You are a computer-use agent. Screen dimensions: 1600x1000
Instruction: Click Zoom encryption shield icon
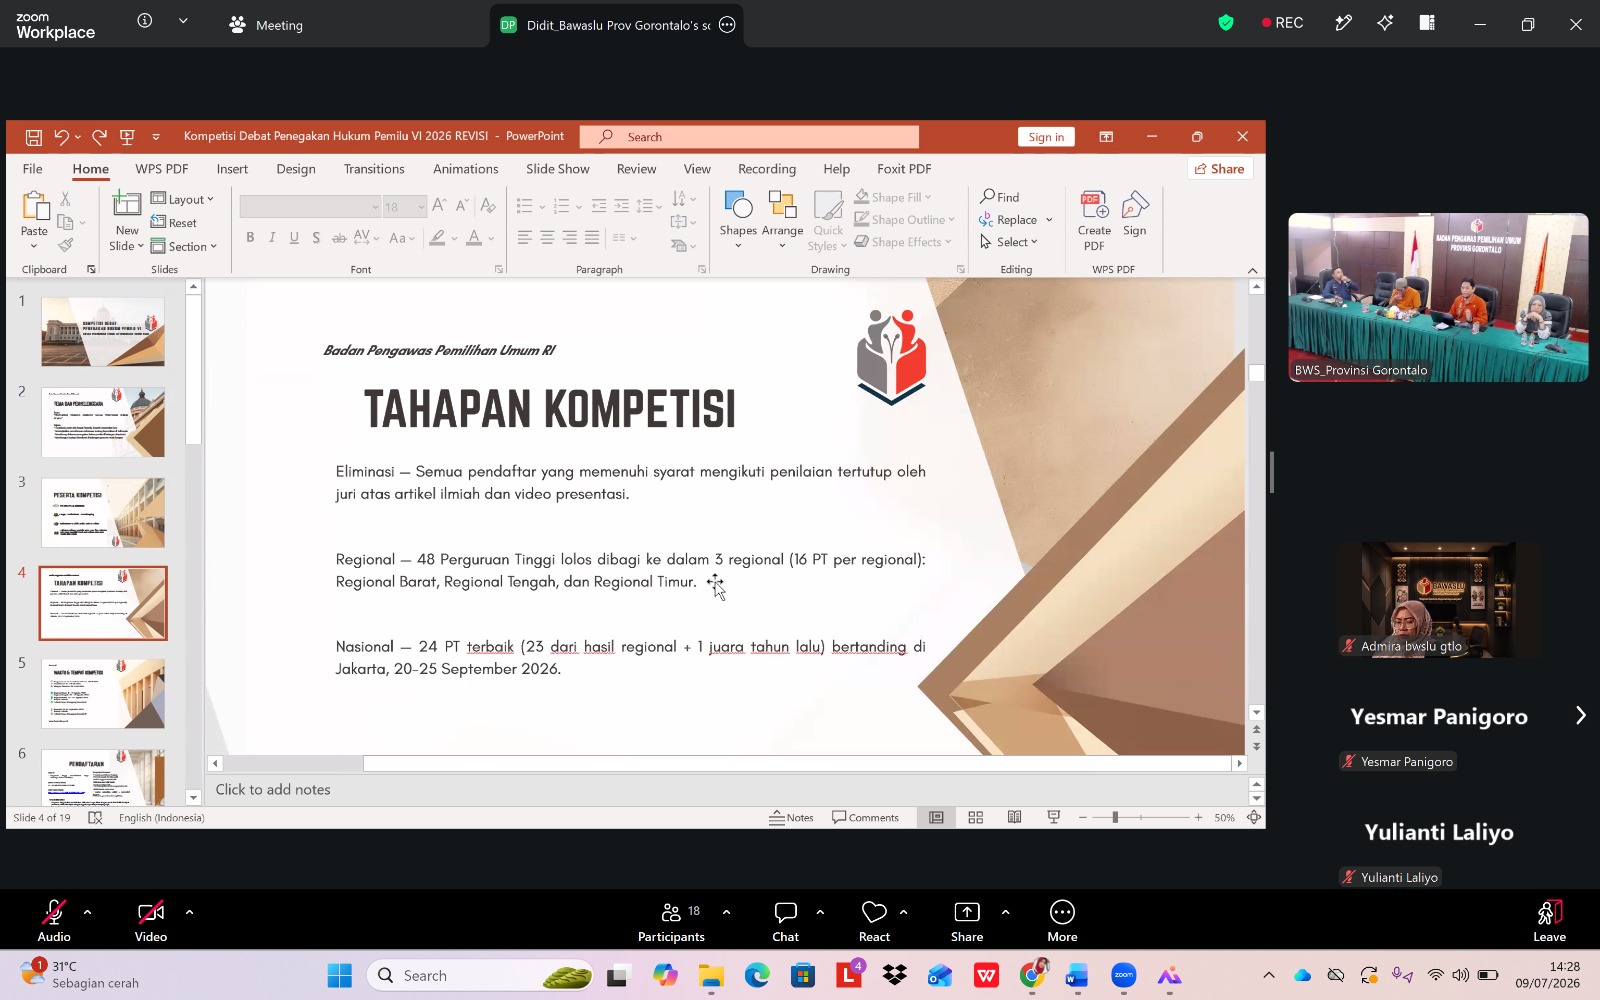pyautogui.click(x=1226, y=23)
